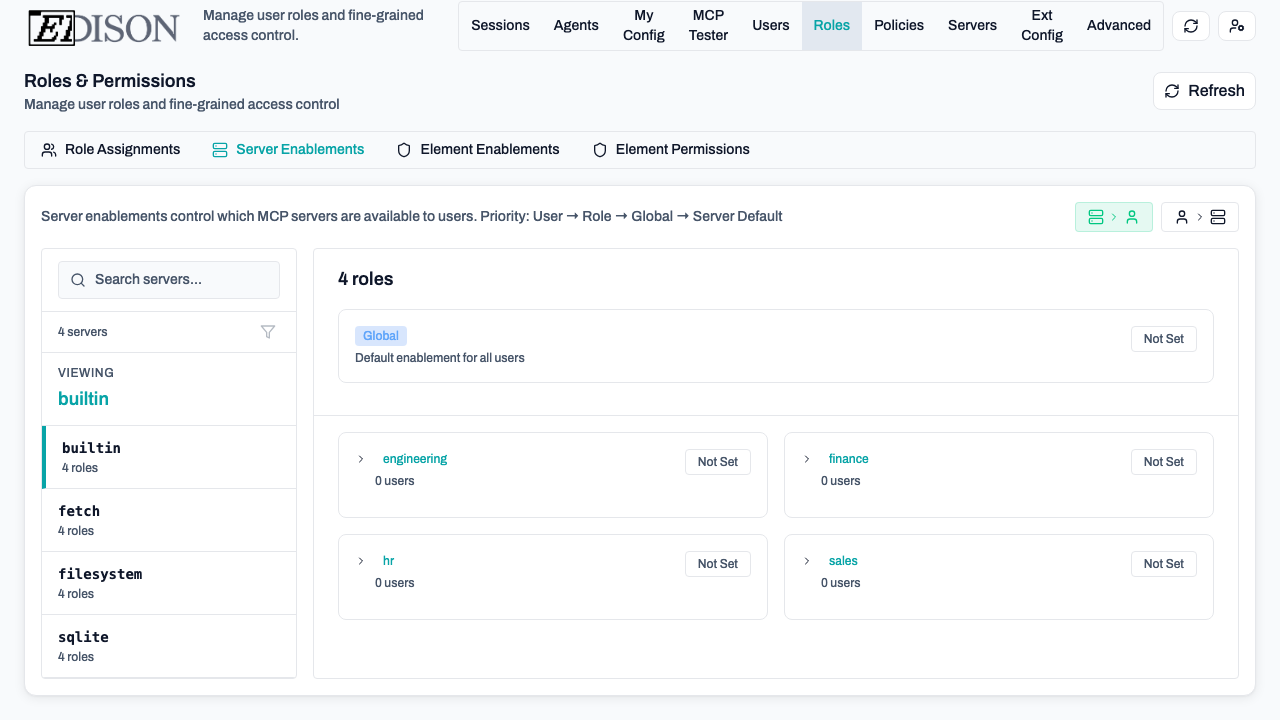
Task: Switch to server-to-user view toggle
Action: click(x=1113, y=217)
